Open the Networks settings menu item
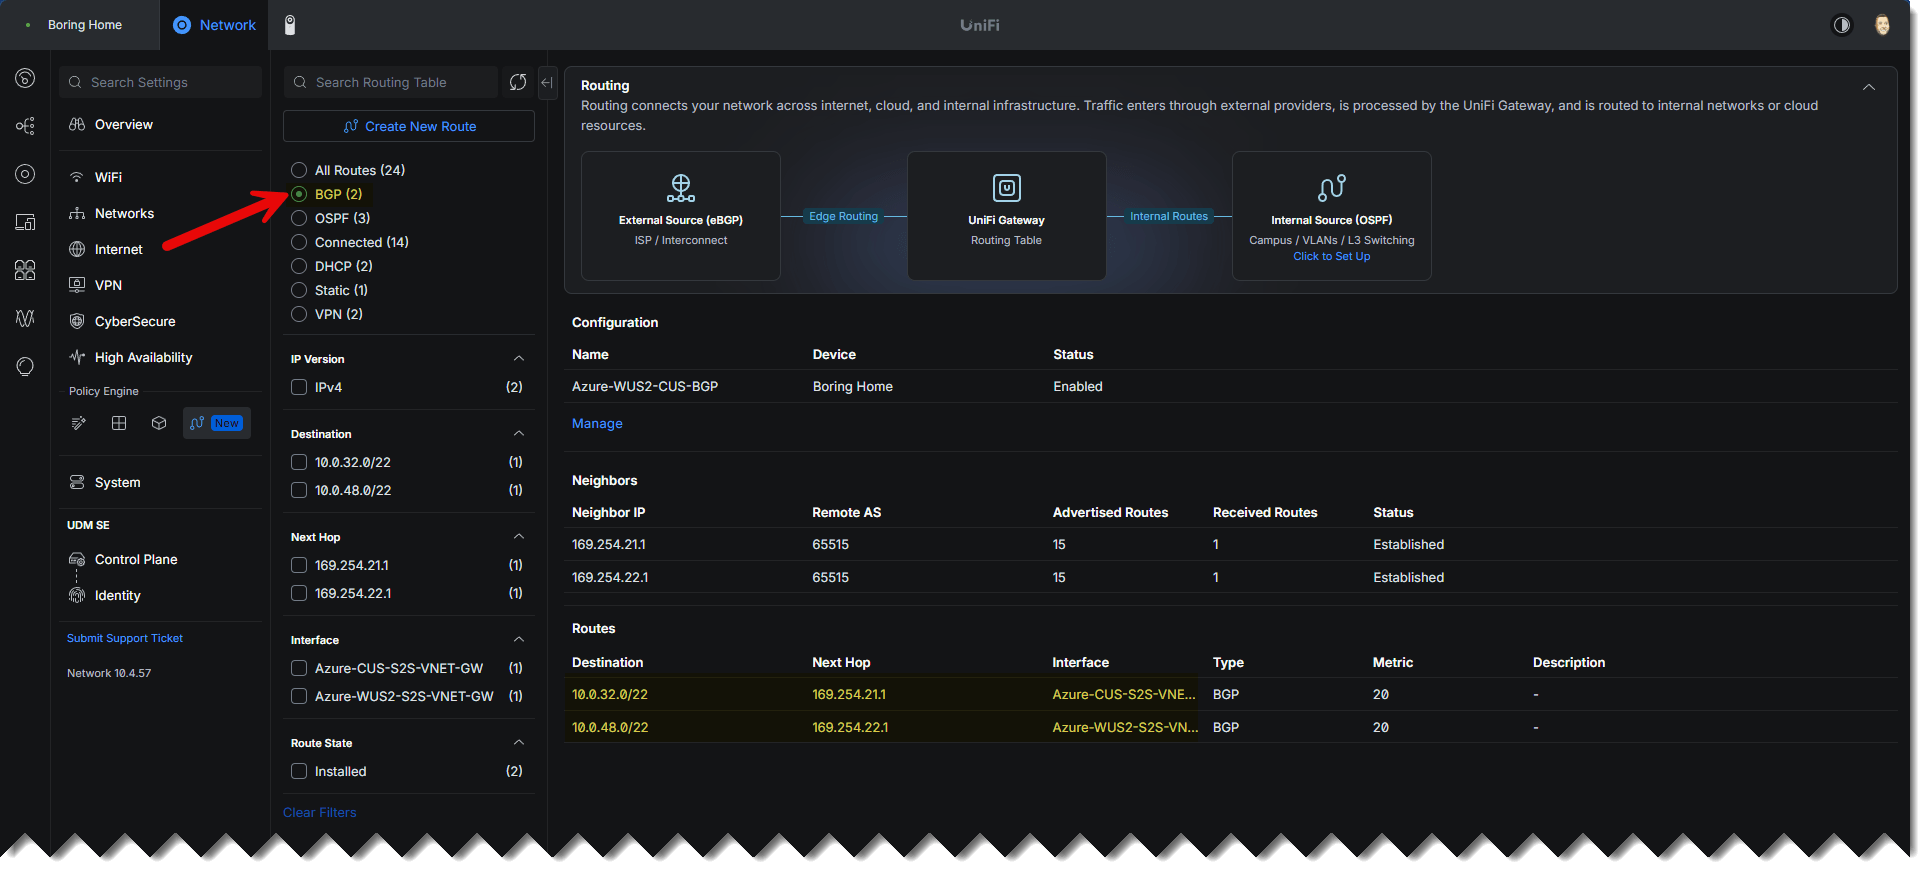This screenshot has height=873, width=1925. tap(160, 213)
